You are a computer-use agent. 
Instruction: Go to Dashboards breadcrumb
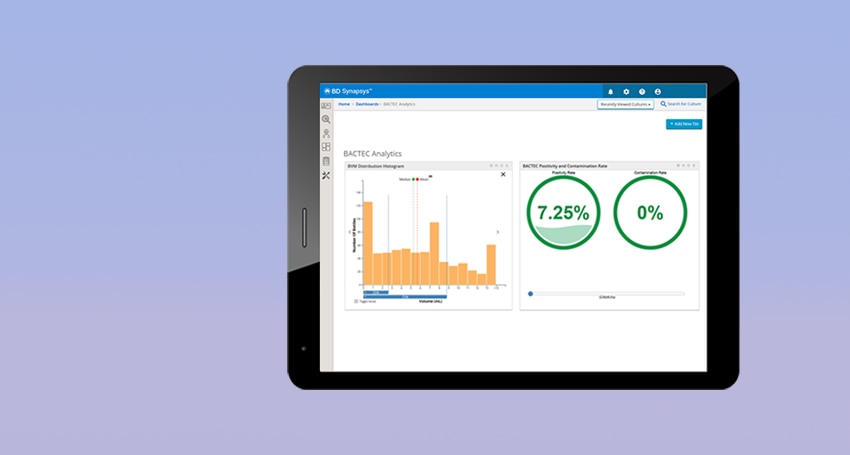coord(367,104)
